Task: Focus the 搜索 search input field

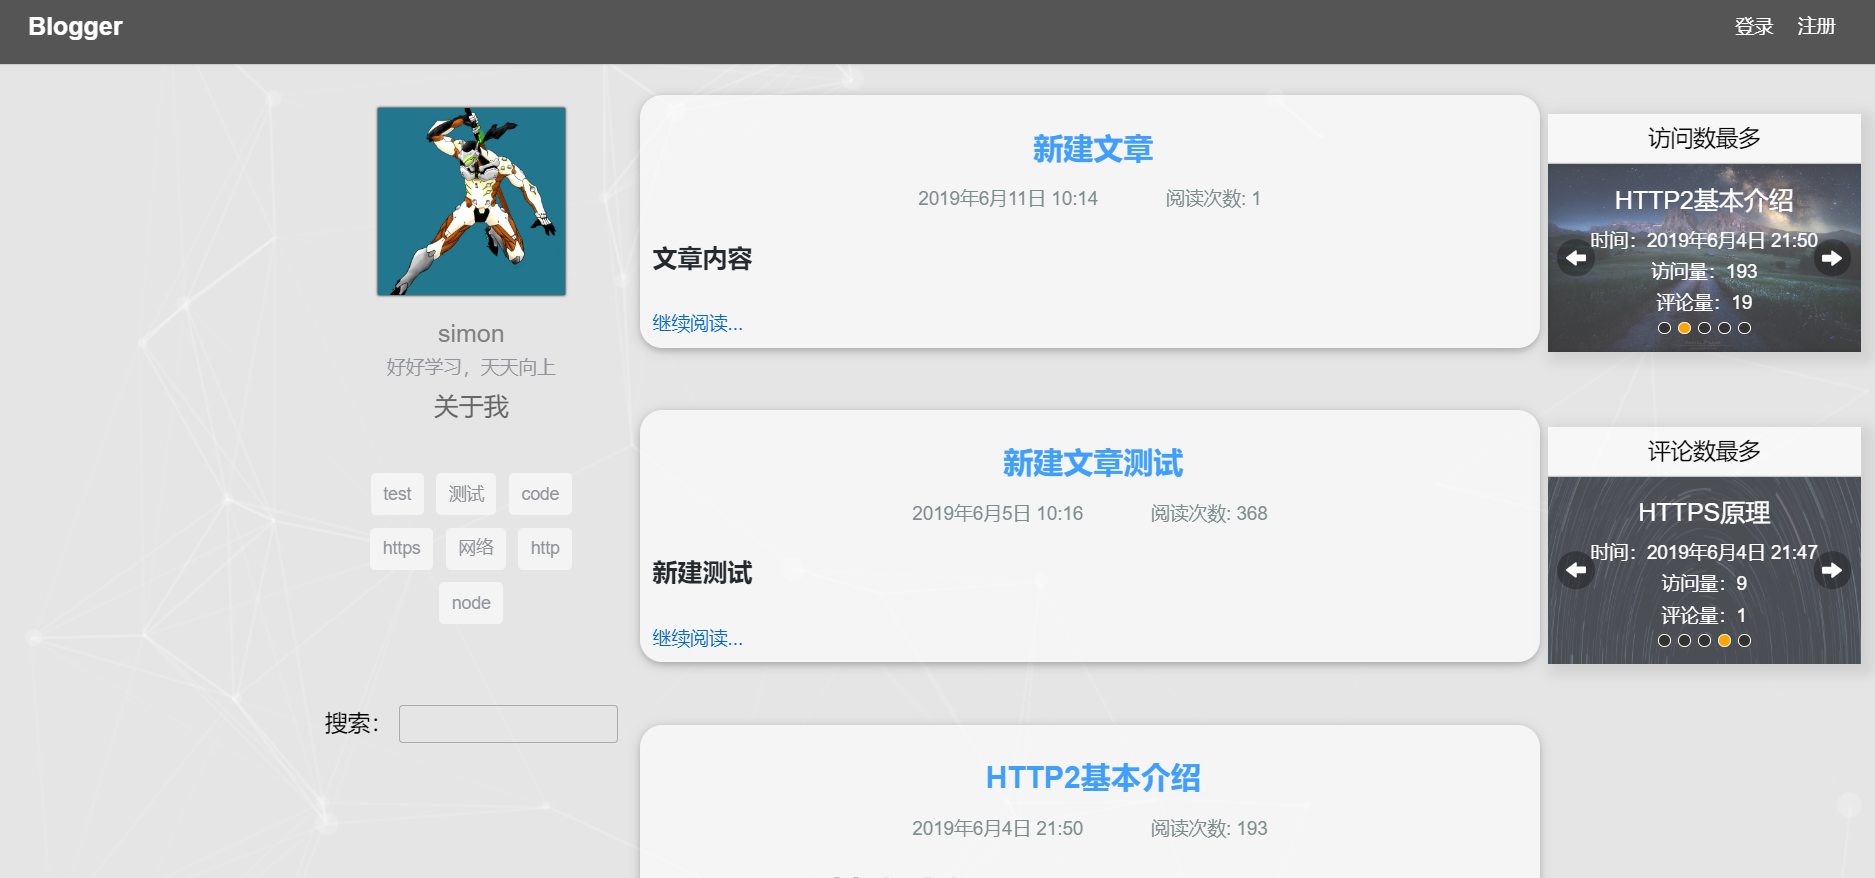Action: coord(508,724)
